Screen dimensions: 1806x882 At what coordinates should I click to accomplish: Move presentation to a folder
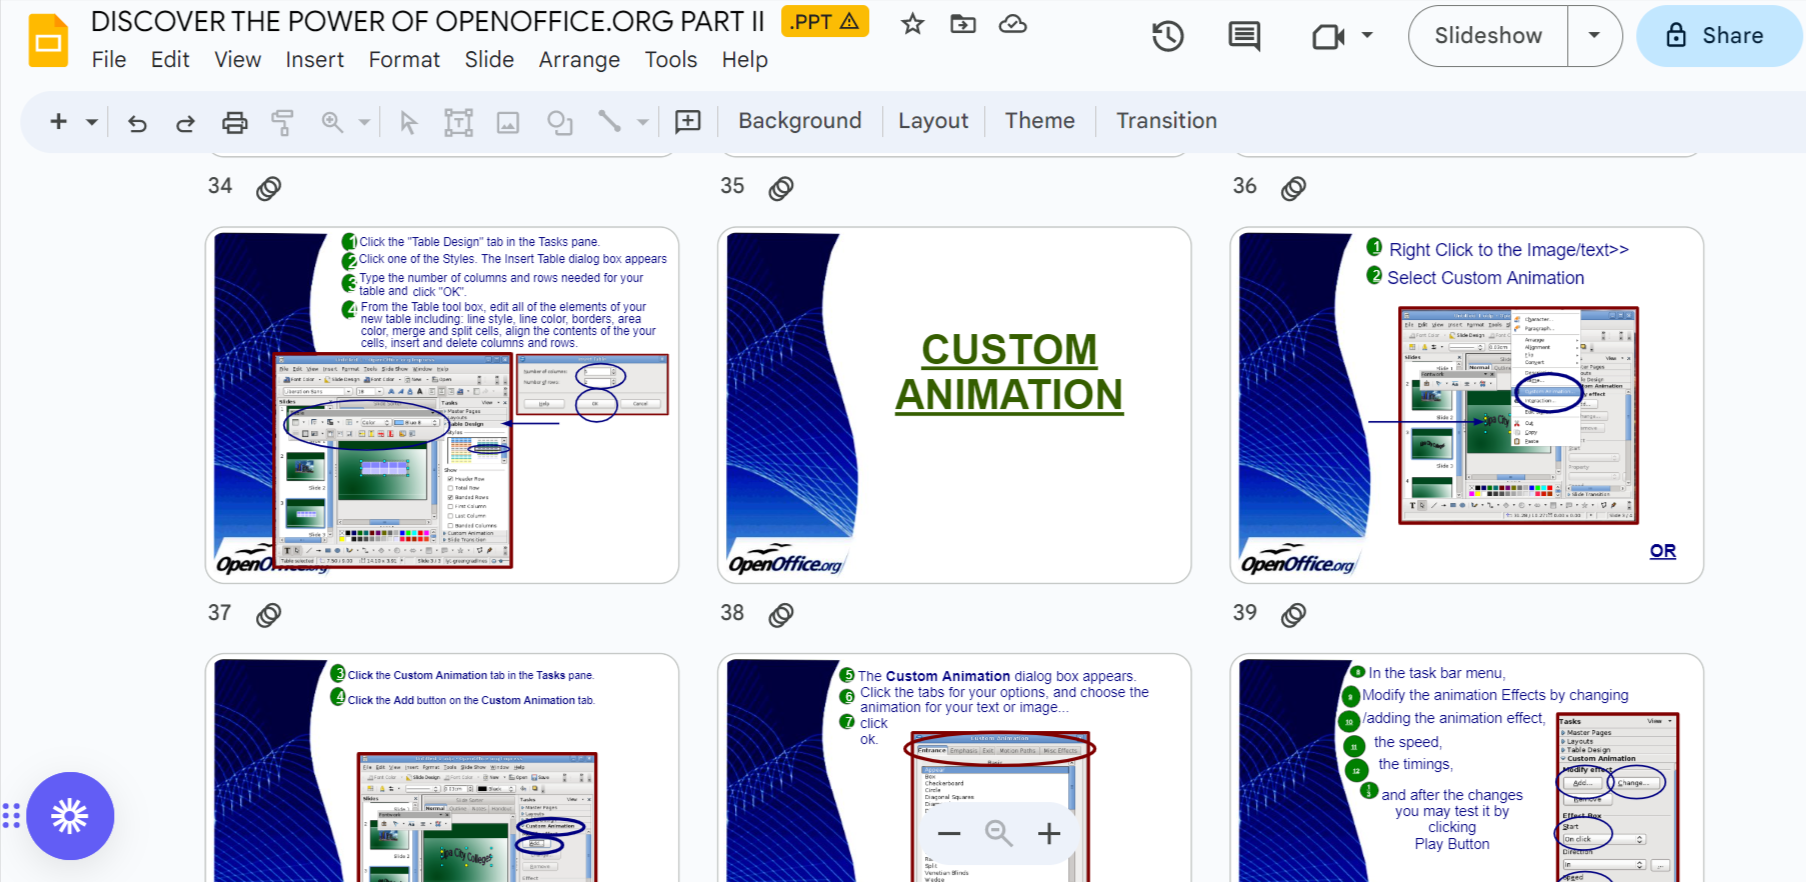tap(963, 24)
